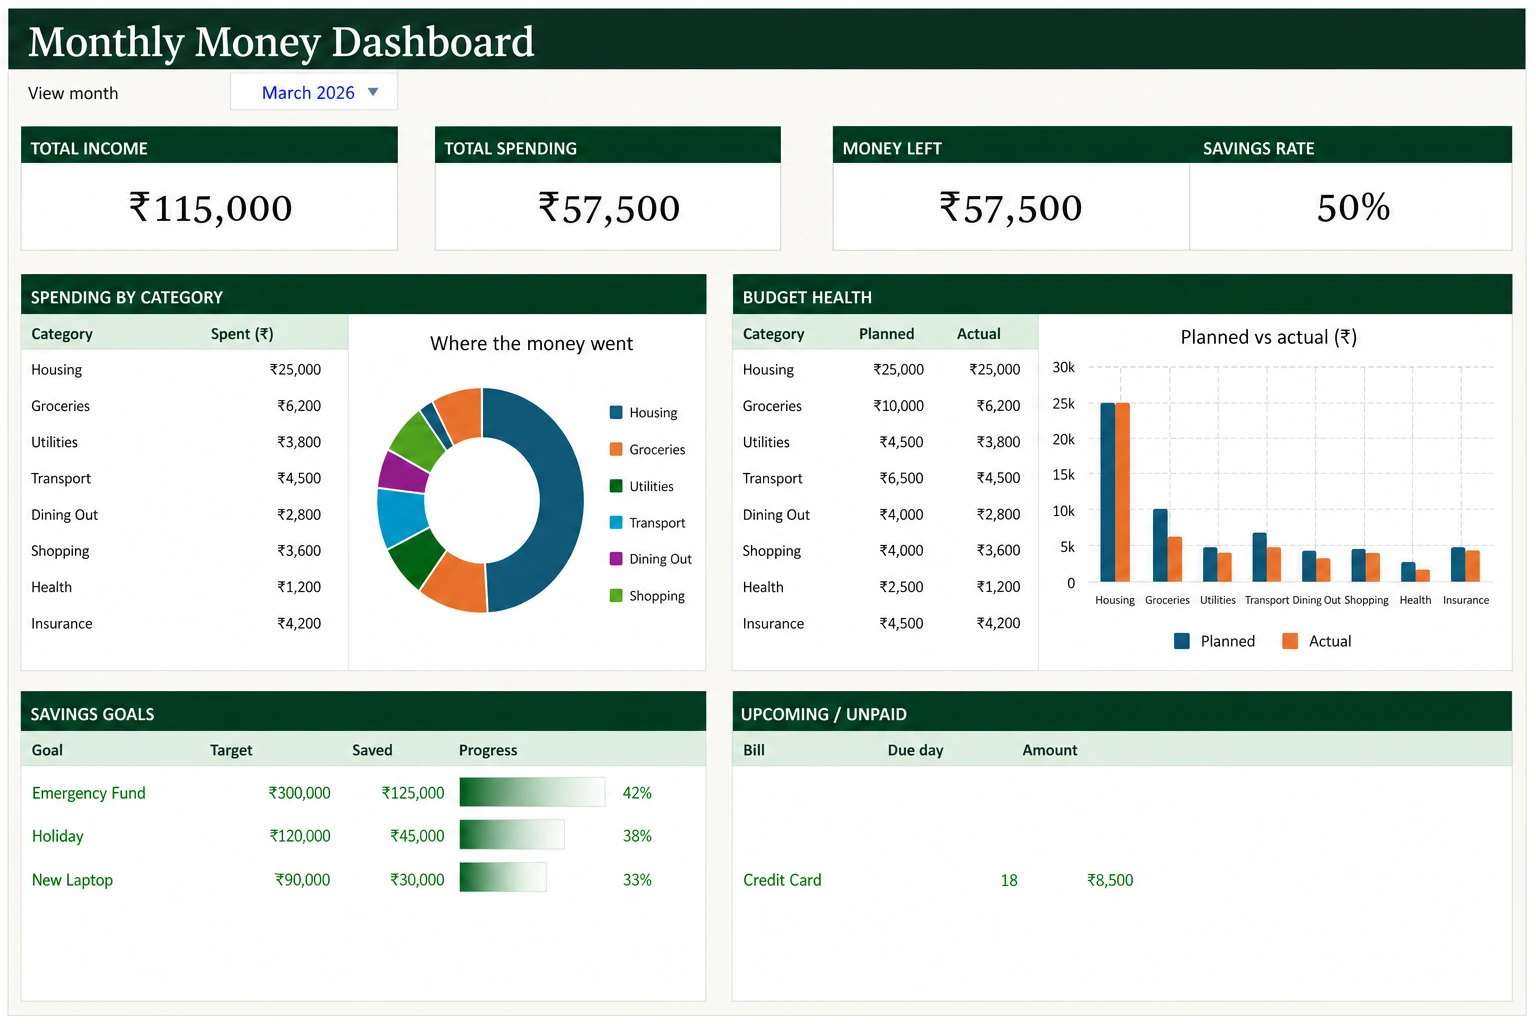
Task: Select the Total Income value ₹115,000
Action: tap(210, 208)
